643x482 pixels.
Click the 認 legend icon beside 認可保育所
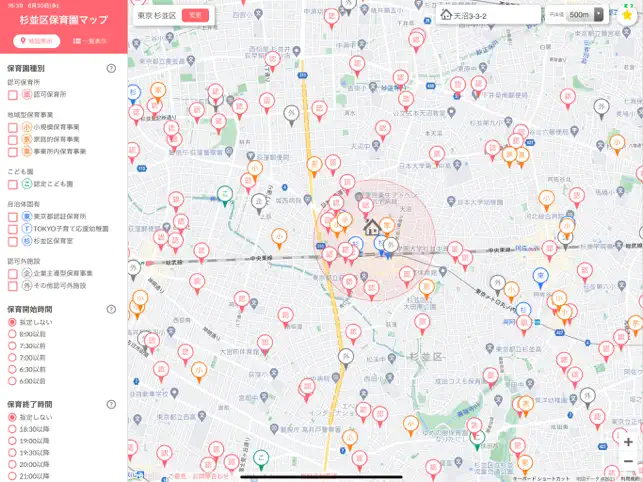[27, 95]
